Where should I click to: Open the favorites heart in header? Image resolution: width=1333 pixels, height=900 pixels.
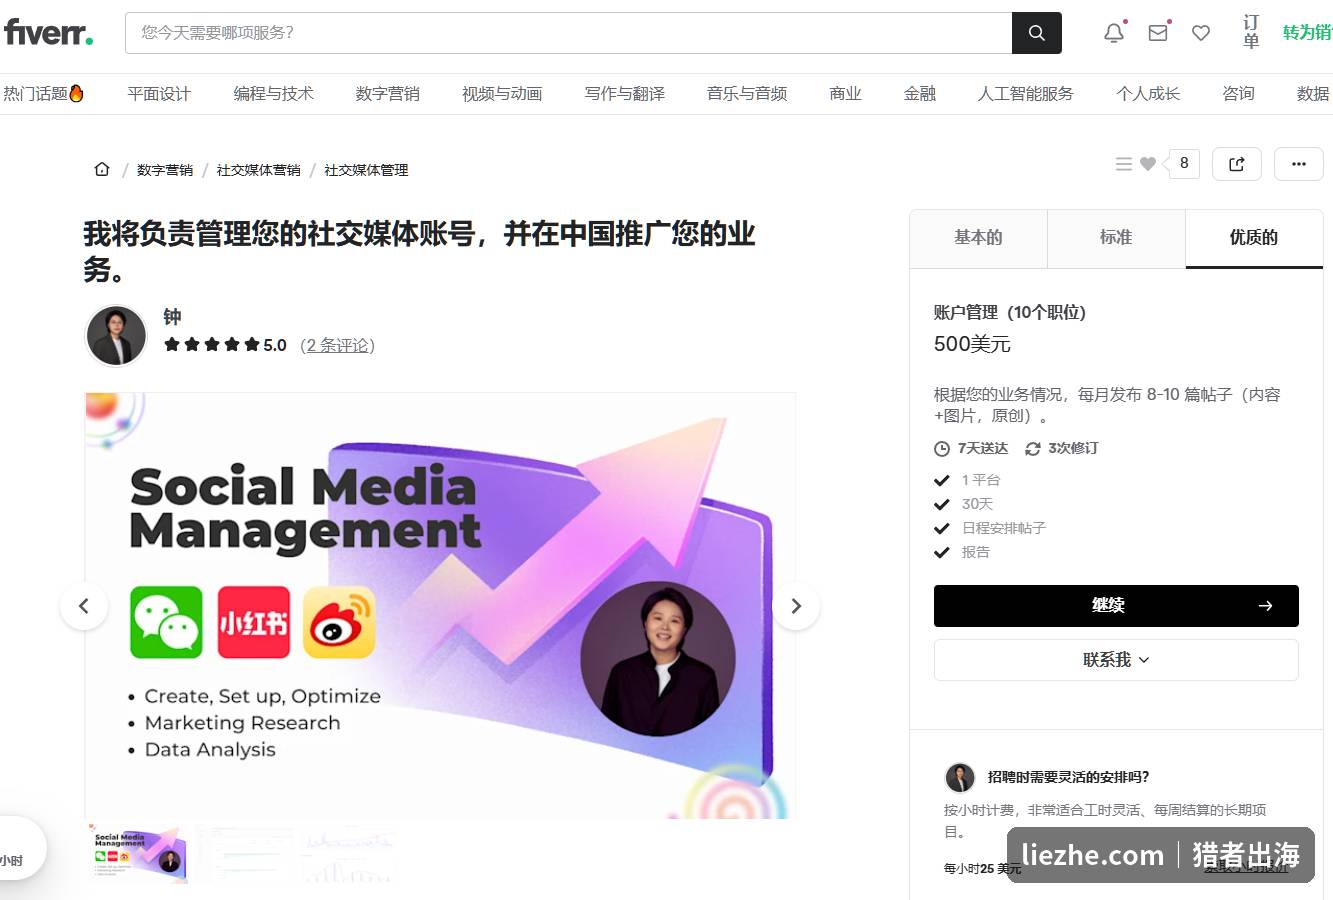click(1201, 33)
